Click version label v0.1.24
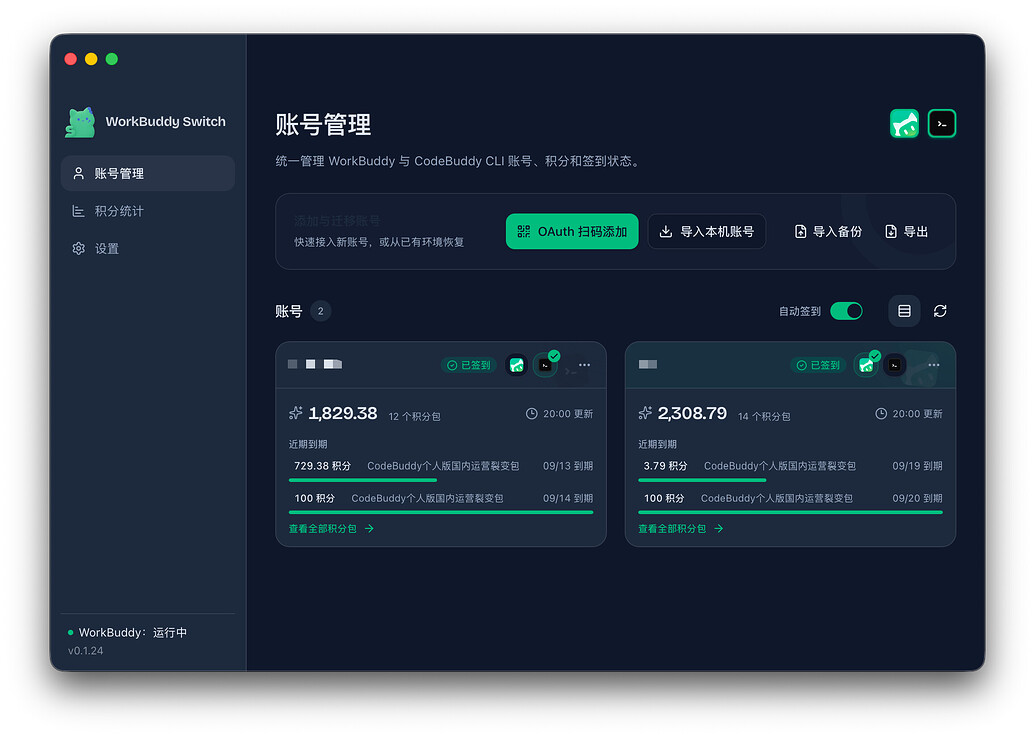Screen dimensions: 1035x736 pos(85,651)
